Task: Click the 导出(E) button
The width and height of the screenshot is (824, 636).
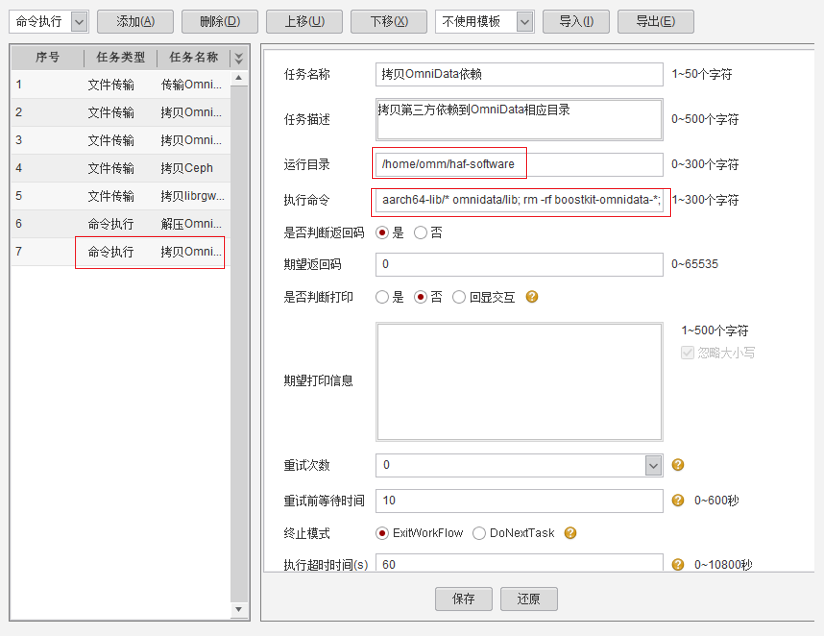Action: point(655,22)
